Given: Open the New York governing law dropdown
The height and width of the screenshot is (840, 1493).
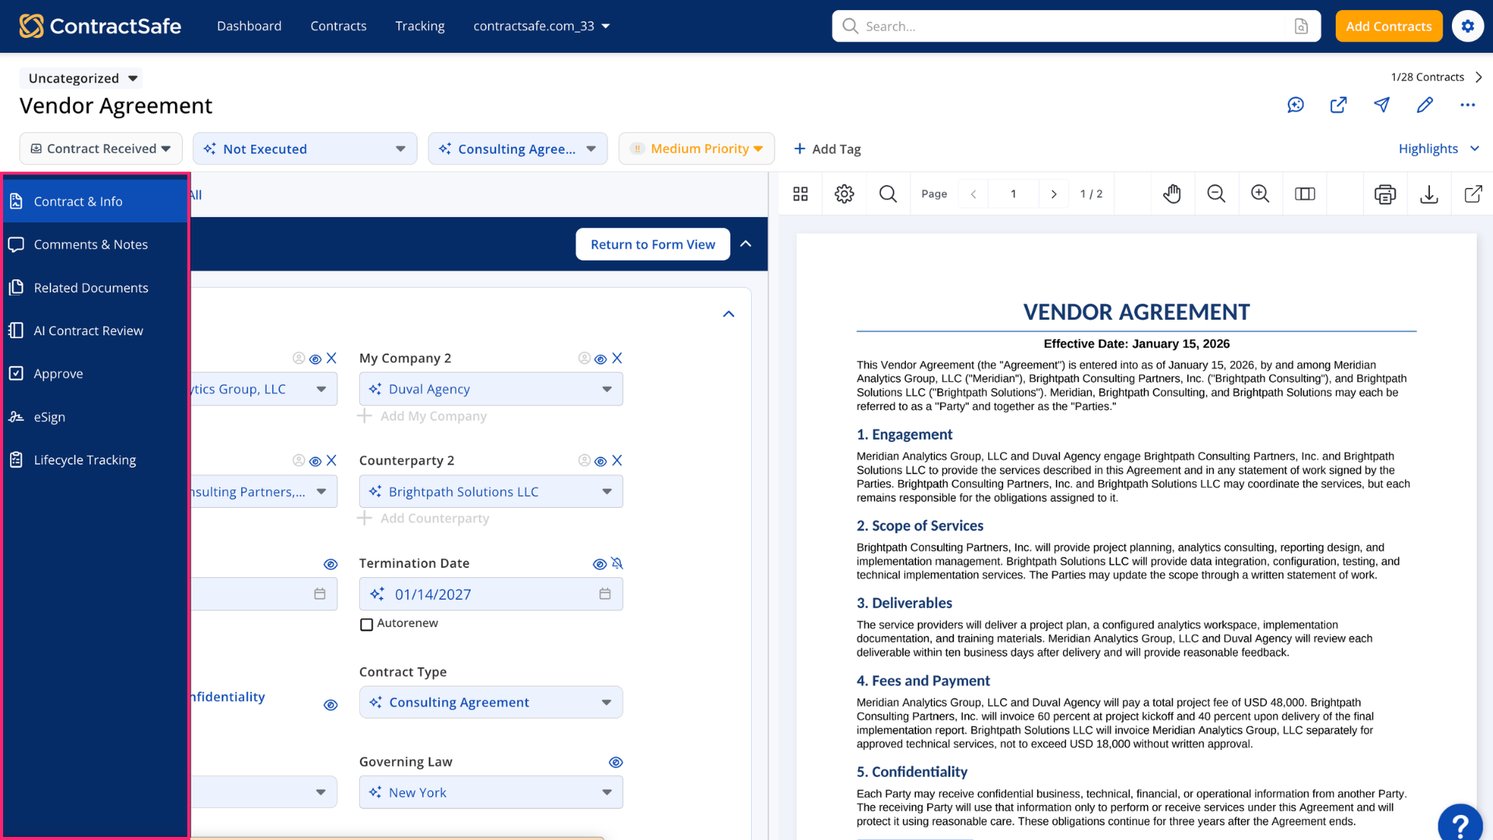Looking at the screenshot, I should (491, 792).
